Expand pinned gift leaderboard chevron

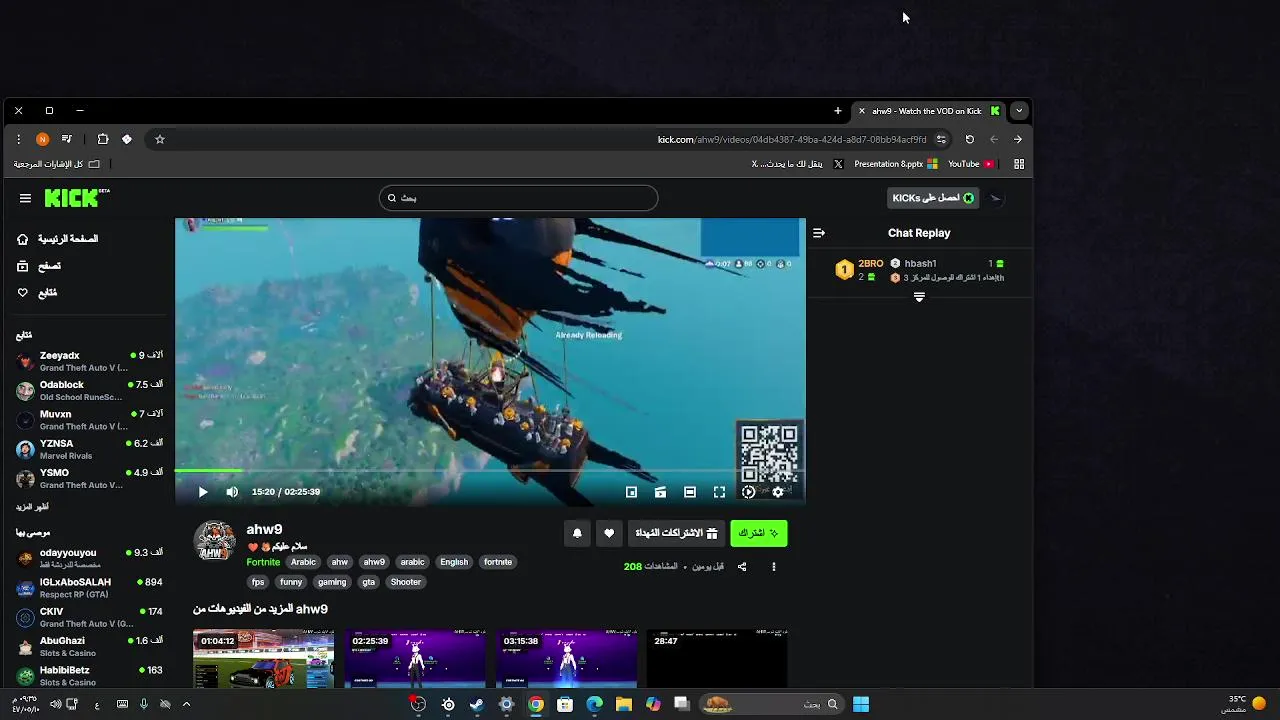919,297
